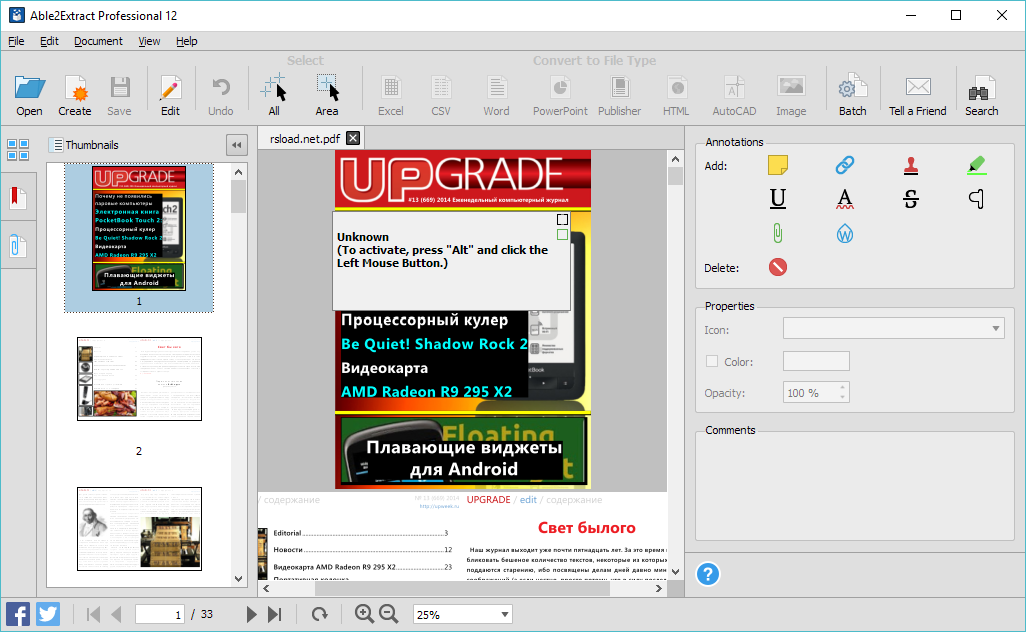Add a paperclip attachment annotation
Viewport: 1026px width, 632px height.
coord(778,233)
